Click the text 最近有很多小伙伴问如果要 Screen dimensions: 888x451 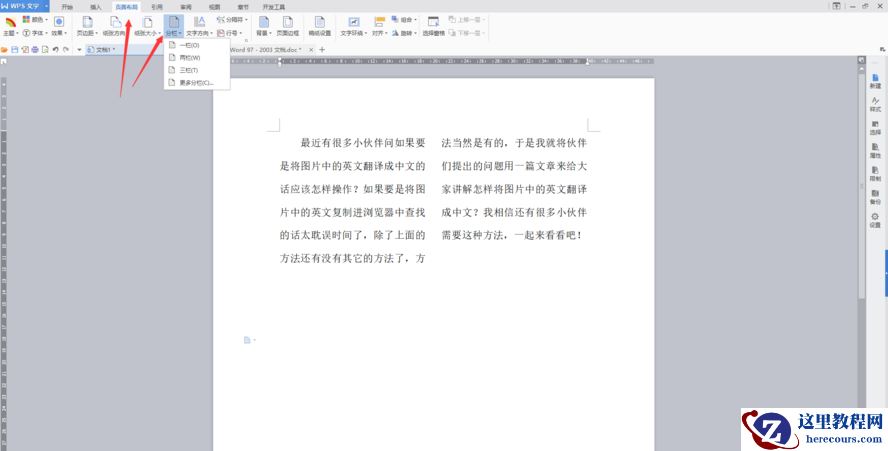363,143
